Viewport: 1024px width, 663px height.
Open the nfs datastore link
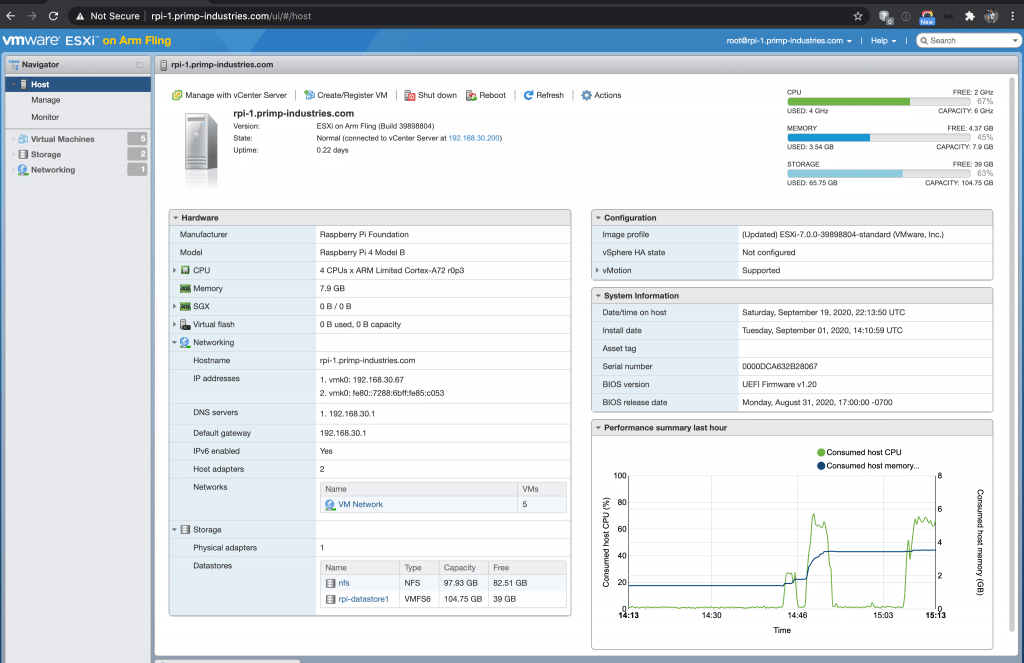(344, 583)
